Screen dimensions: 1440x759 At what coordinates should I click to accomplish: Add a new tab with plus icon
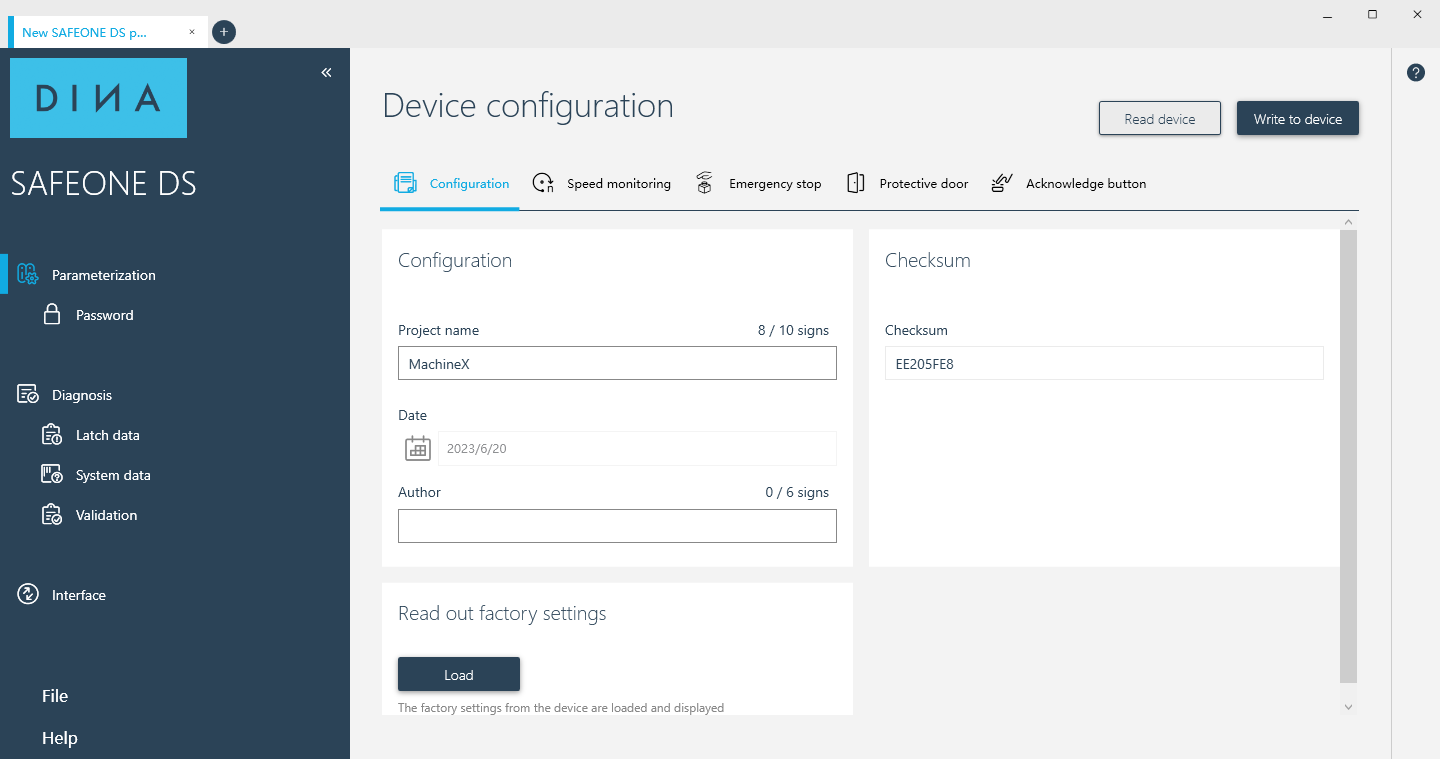pos(224,32)
